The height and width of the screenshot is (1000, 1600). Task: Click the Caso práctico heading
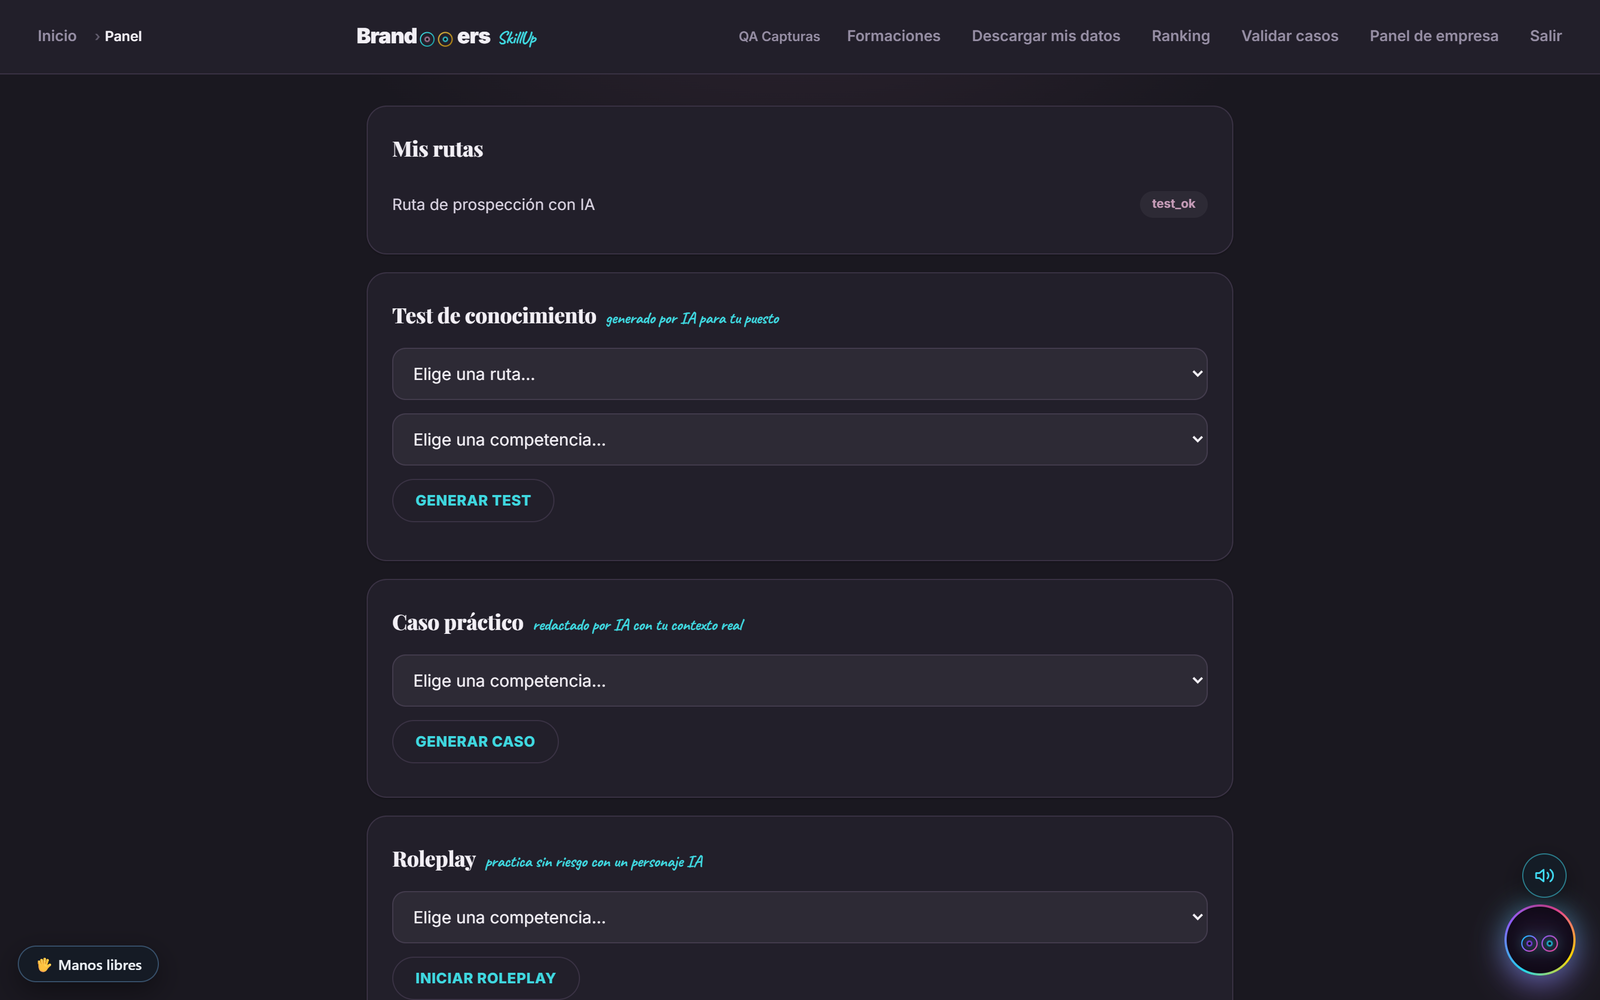[457, 623]
